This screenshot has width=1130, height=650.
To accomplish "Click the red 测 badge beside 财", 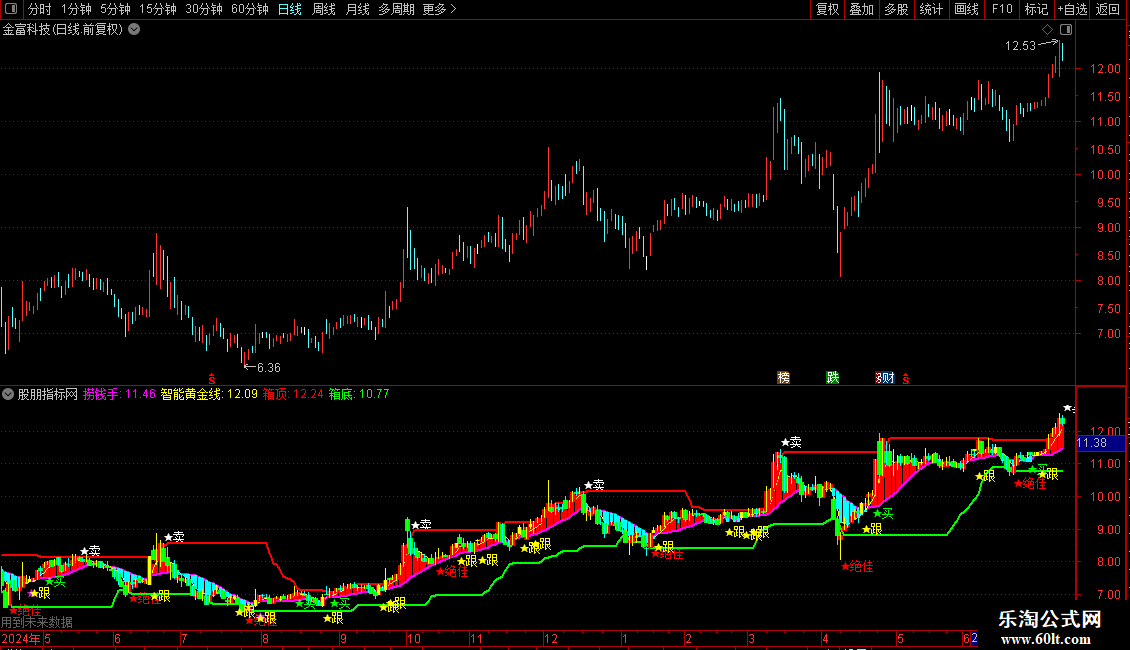I will [879, 378].
